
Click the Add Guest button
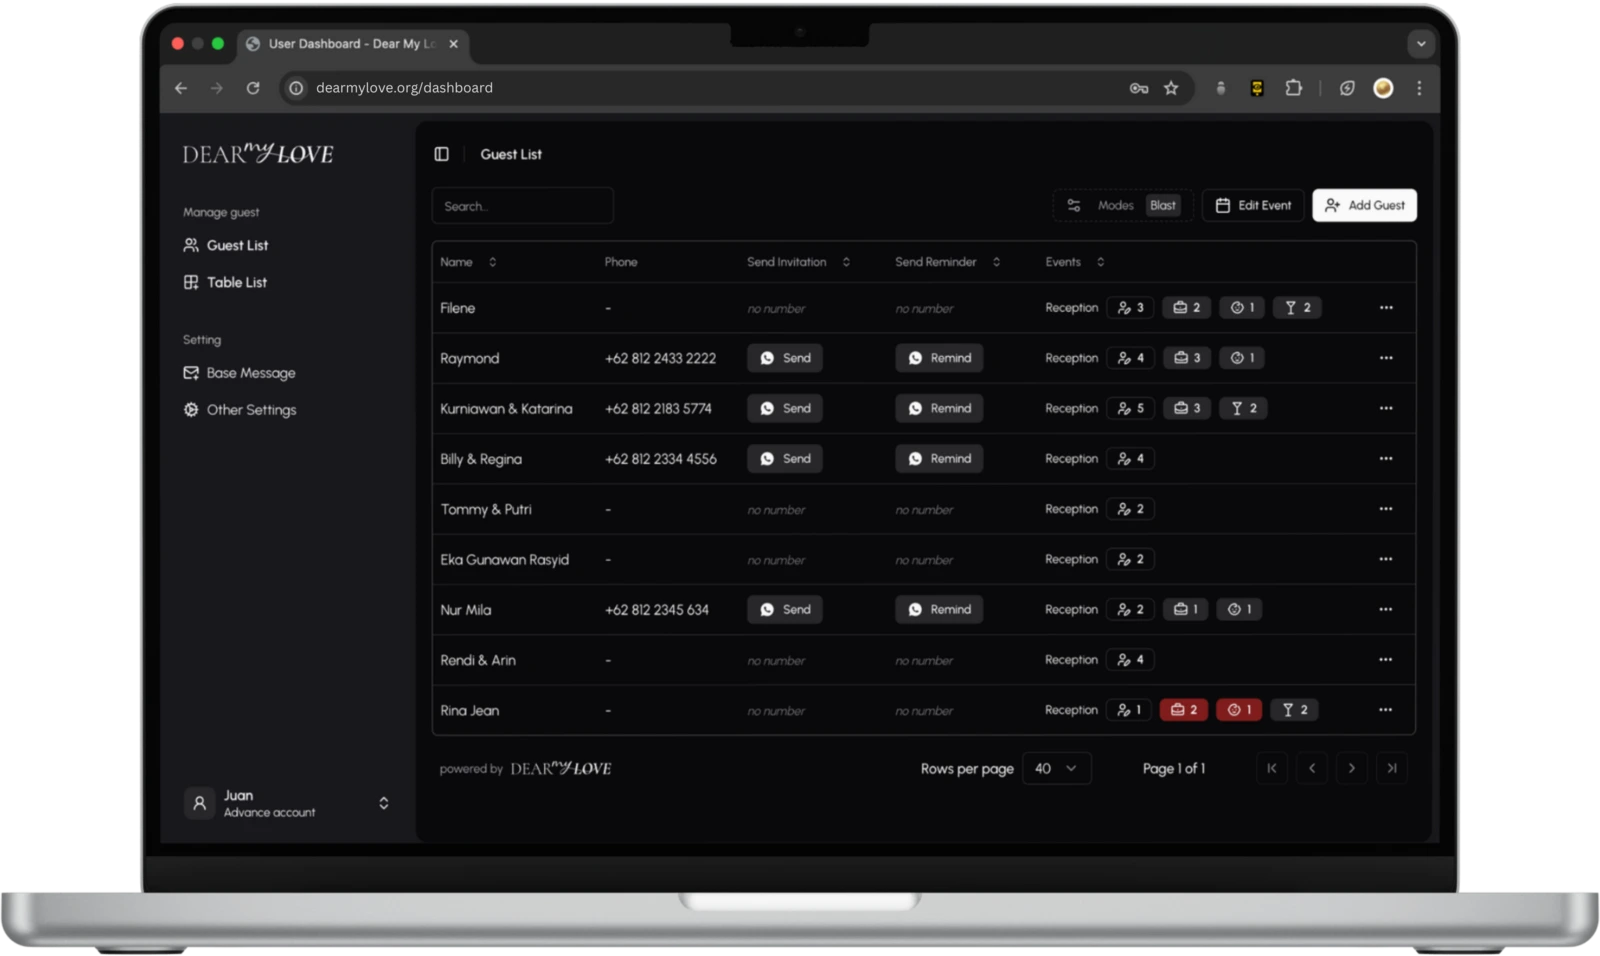coord(1363,205)
